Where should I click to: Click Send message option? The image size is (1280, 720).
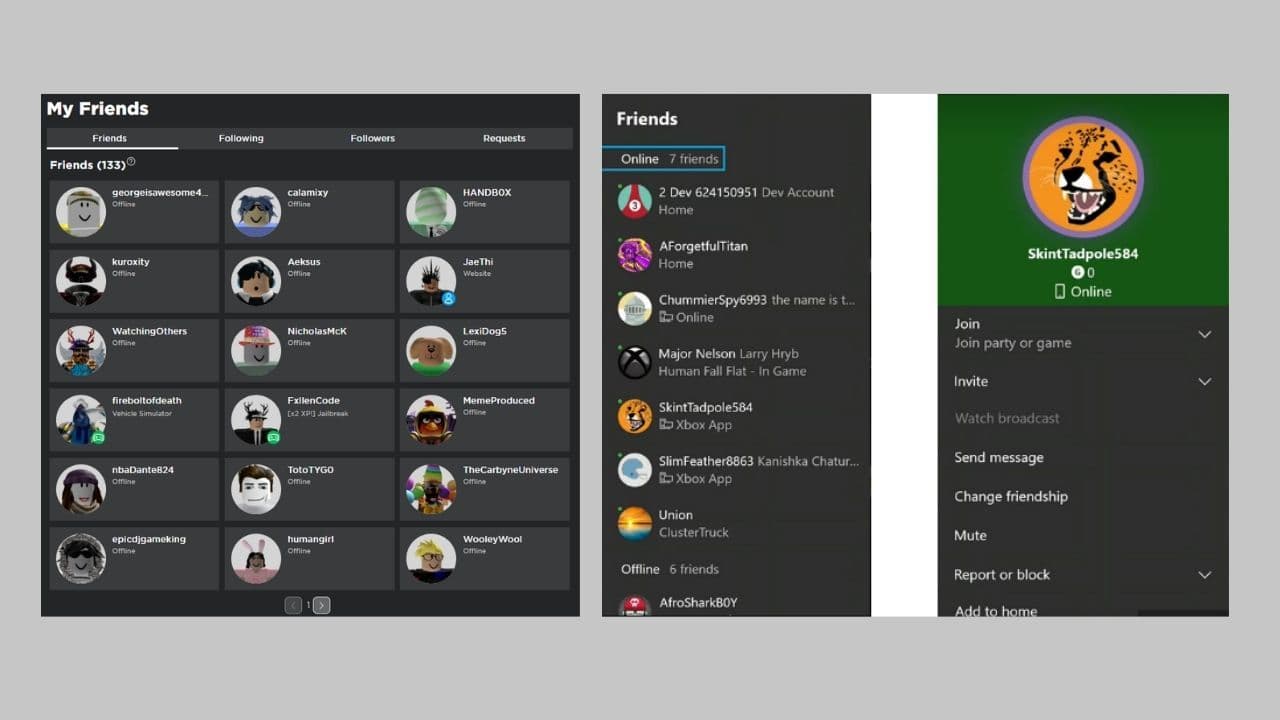coord(998,457)
